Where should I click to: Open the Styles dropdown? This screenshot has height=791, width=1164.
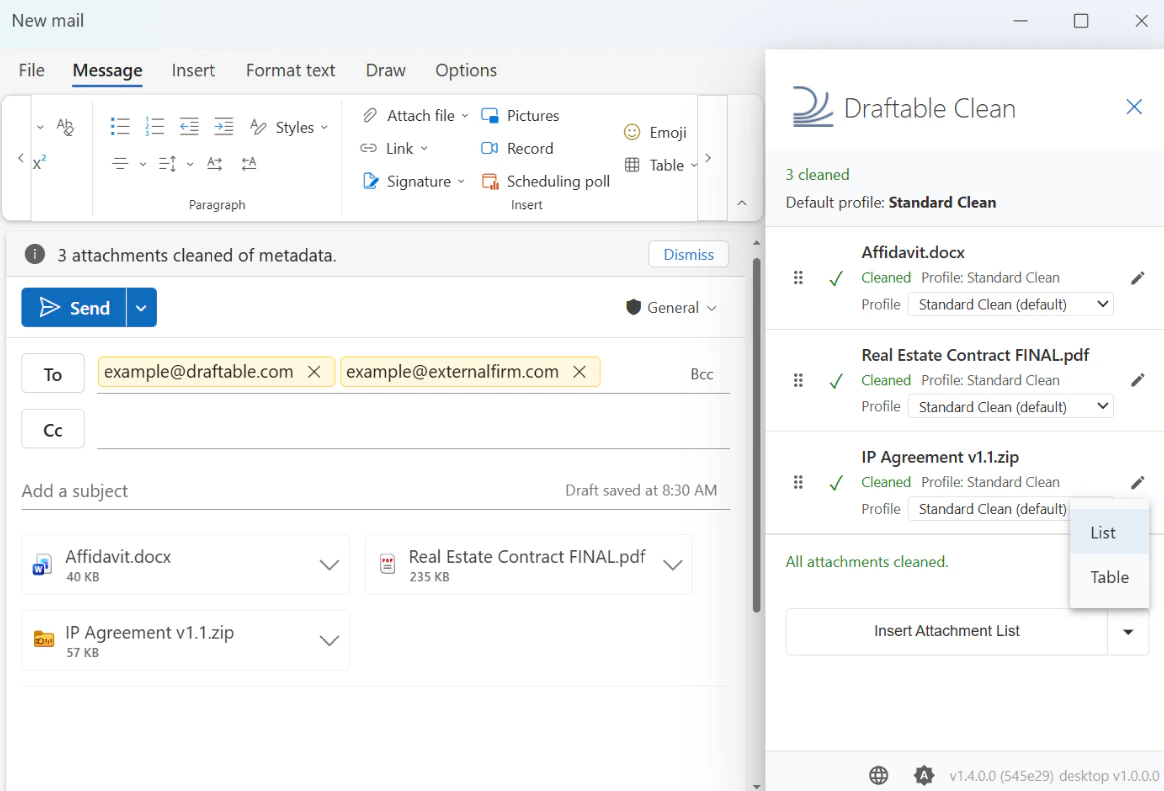click(x=324, y=128)
